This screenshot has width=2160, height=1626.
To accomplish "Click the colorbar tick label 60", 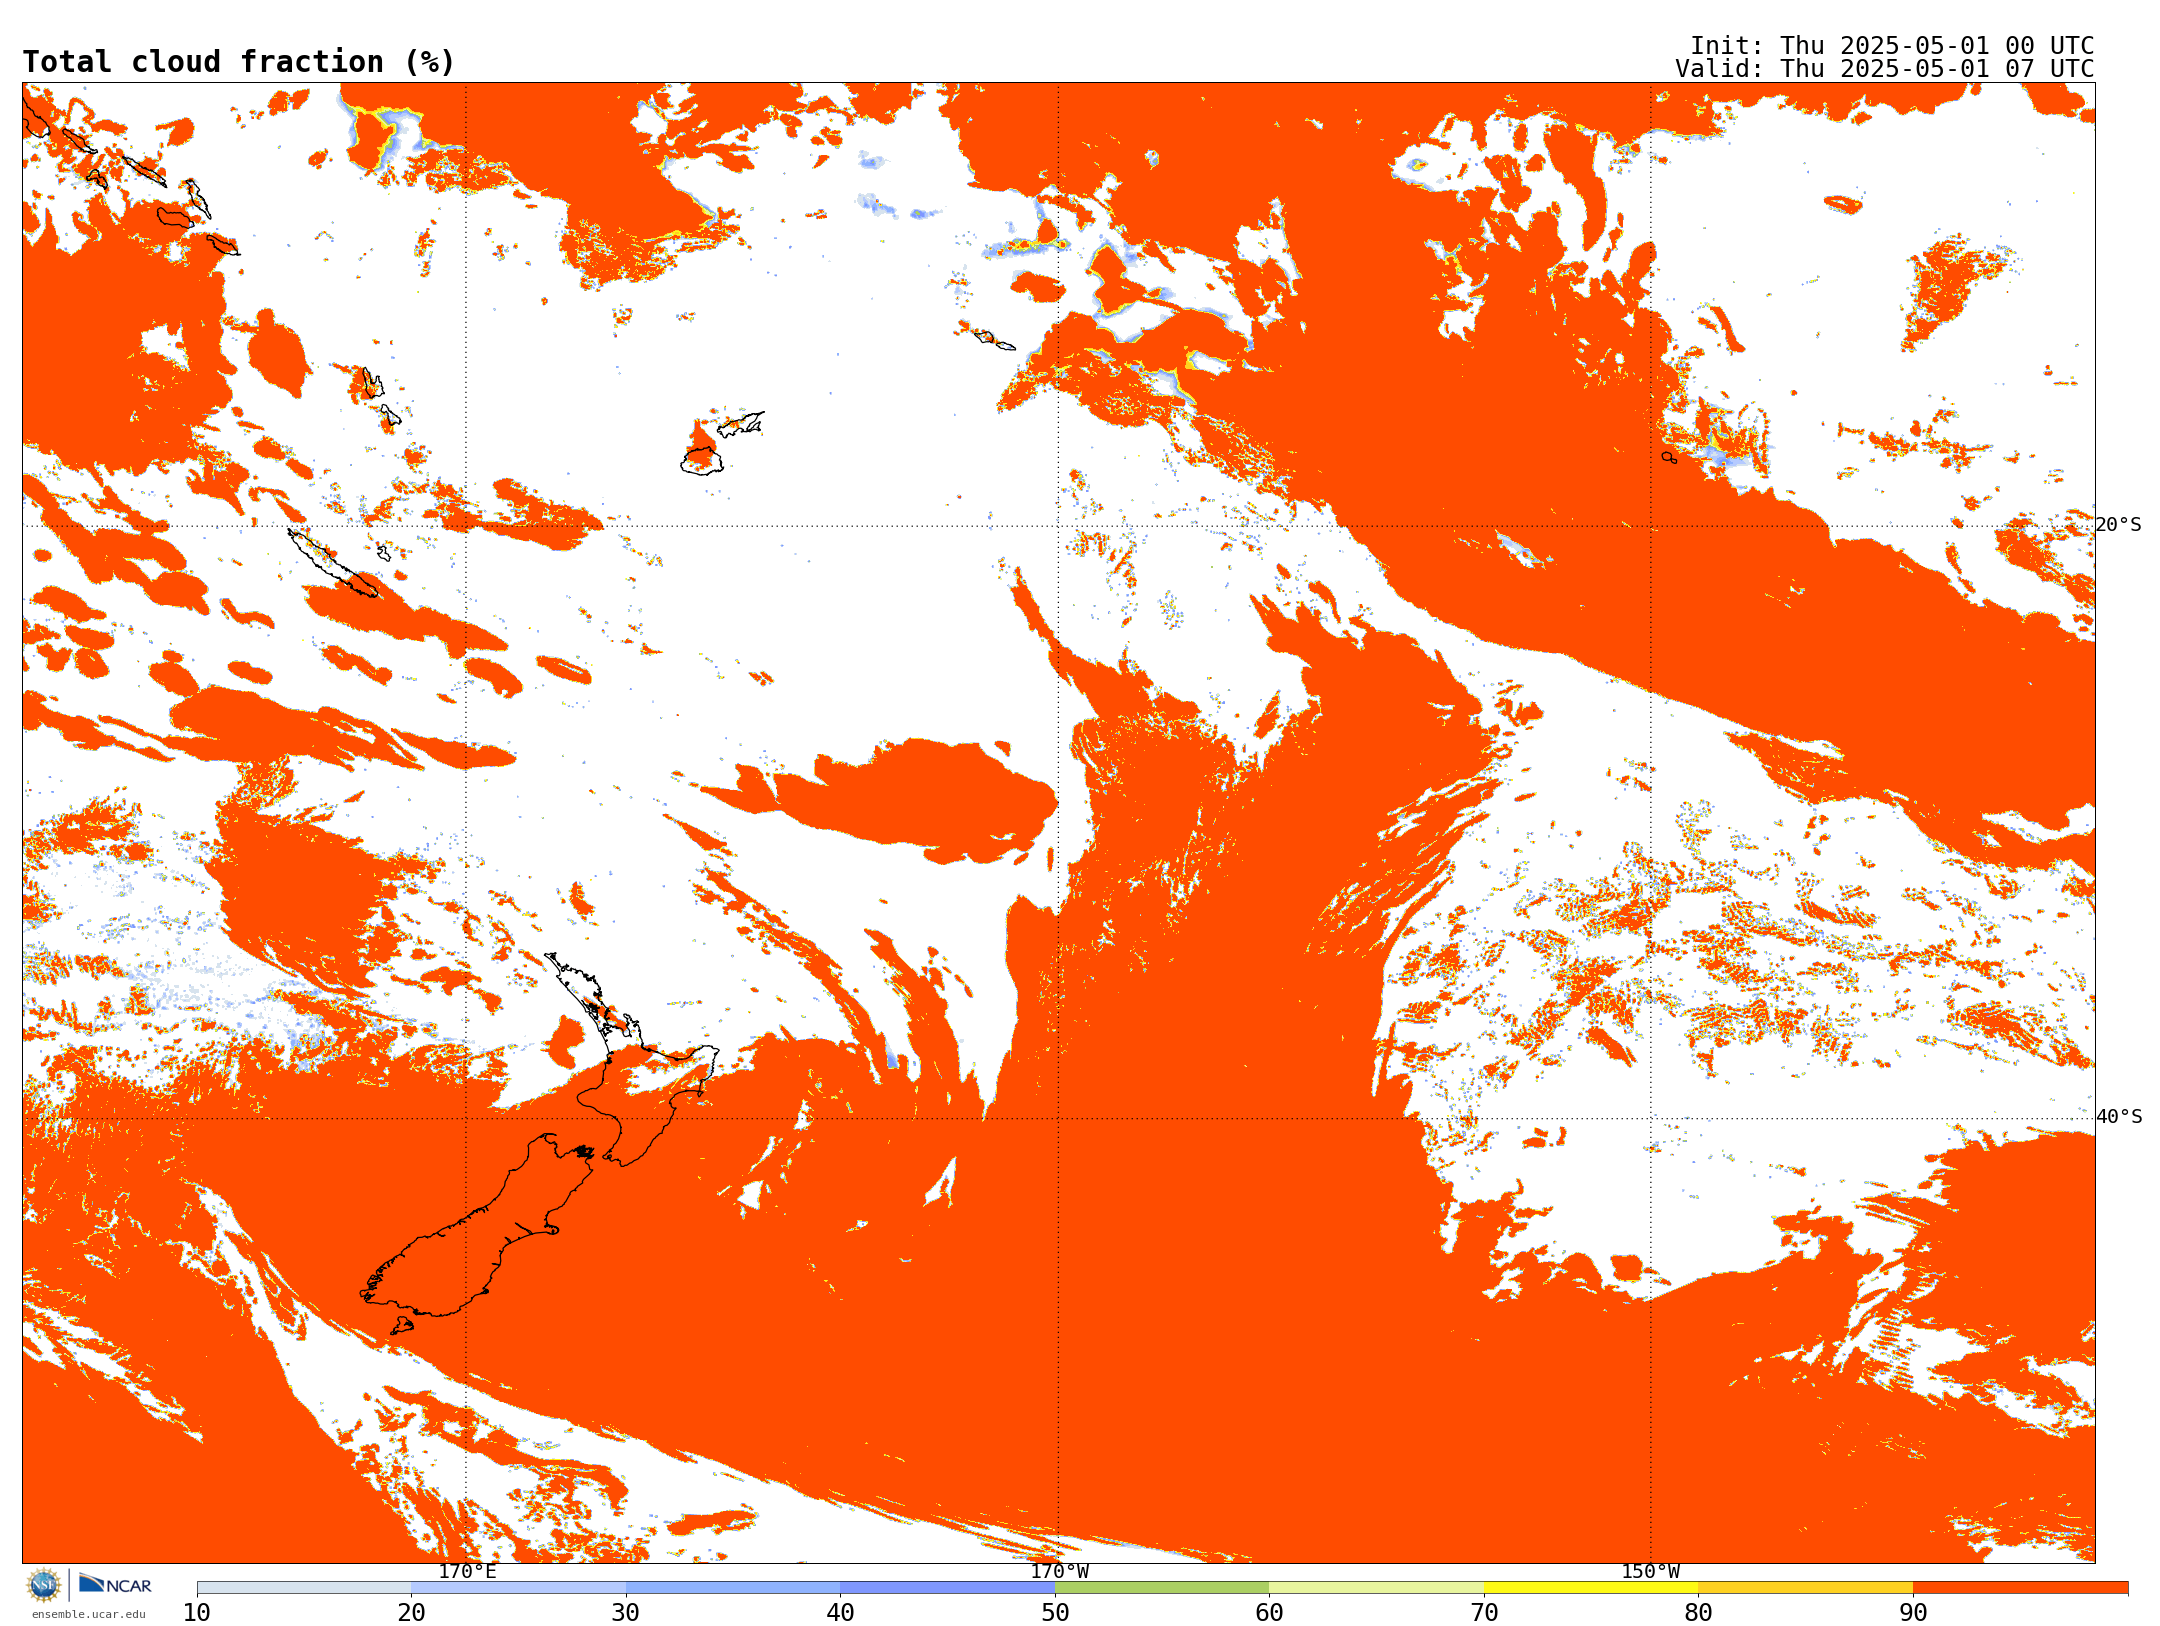I will [x=1269, y=1612].
